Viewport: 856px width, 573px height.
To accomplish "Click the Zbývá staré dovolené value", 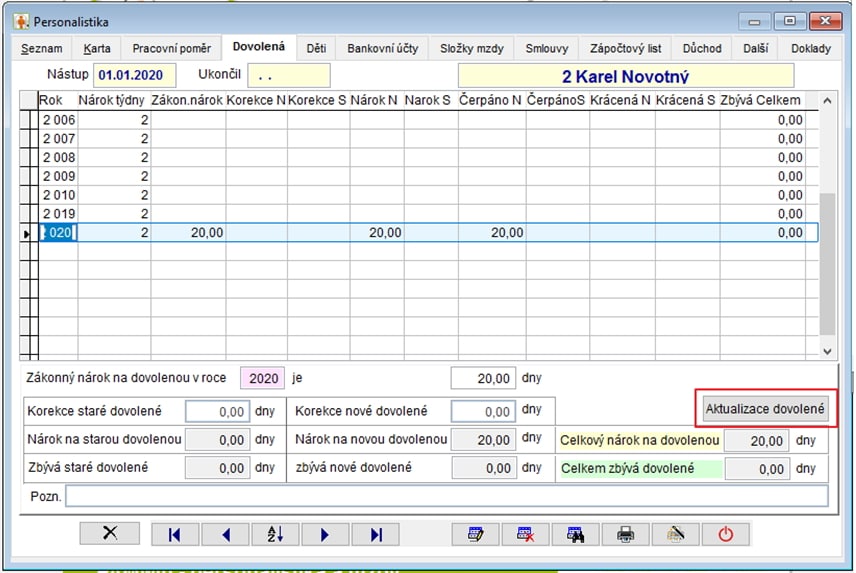I will pos(218,468).
